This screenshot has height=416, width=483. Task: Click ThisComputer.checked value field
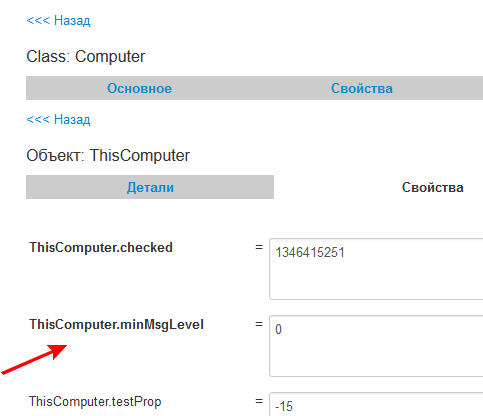click(376, 269)
